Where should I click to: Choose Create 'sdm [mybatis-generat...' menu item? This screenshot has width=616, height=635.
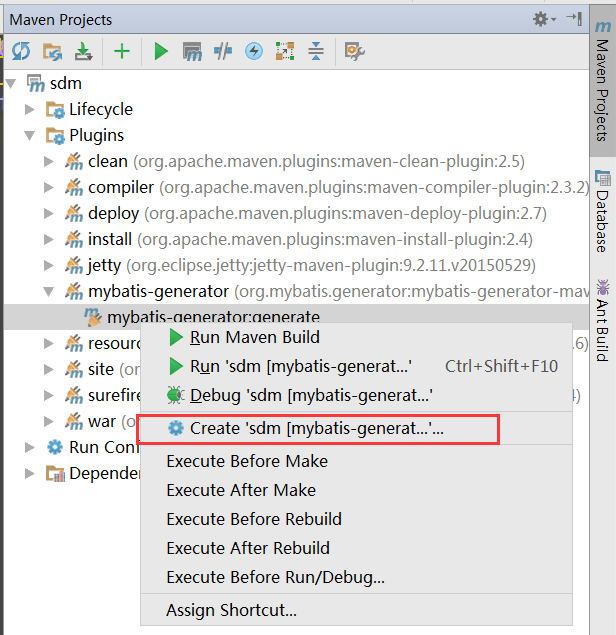point(356,428)
